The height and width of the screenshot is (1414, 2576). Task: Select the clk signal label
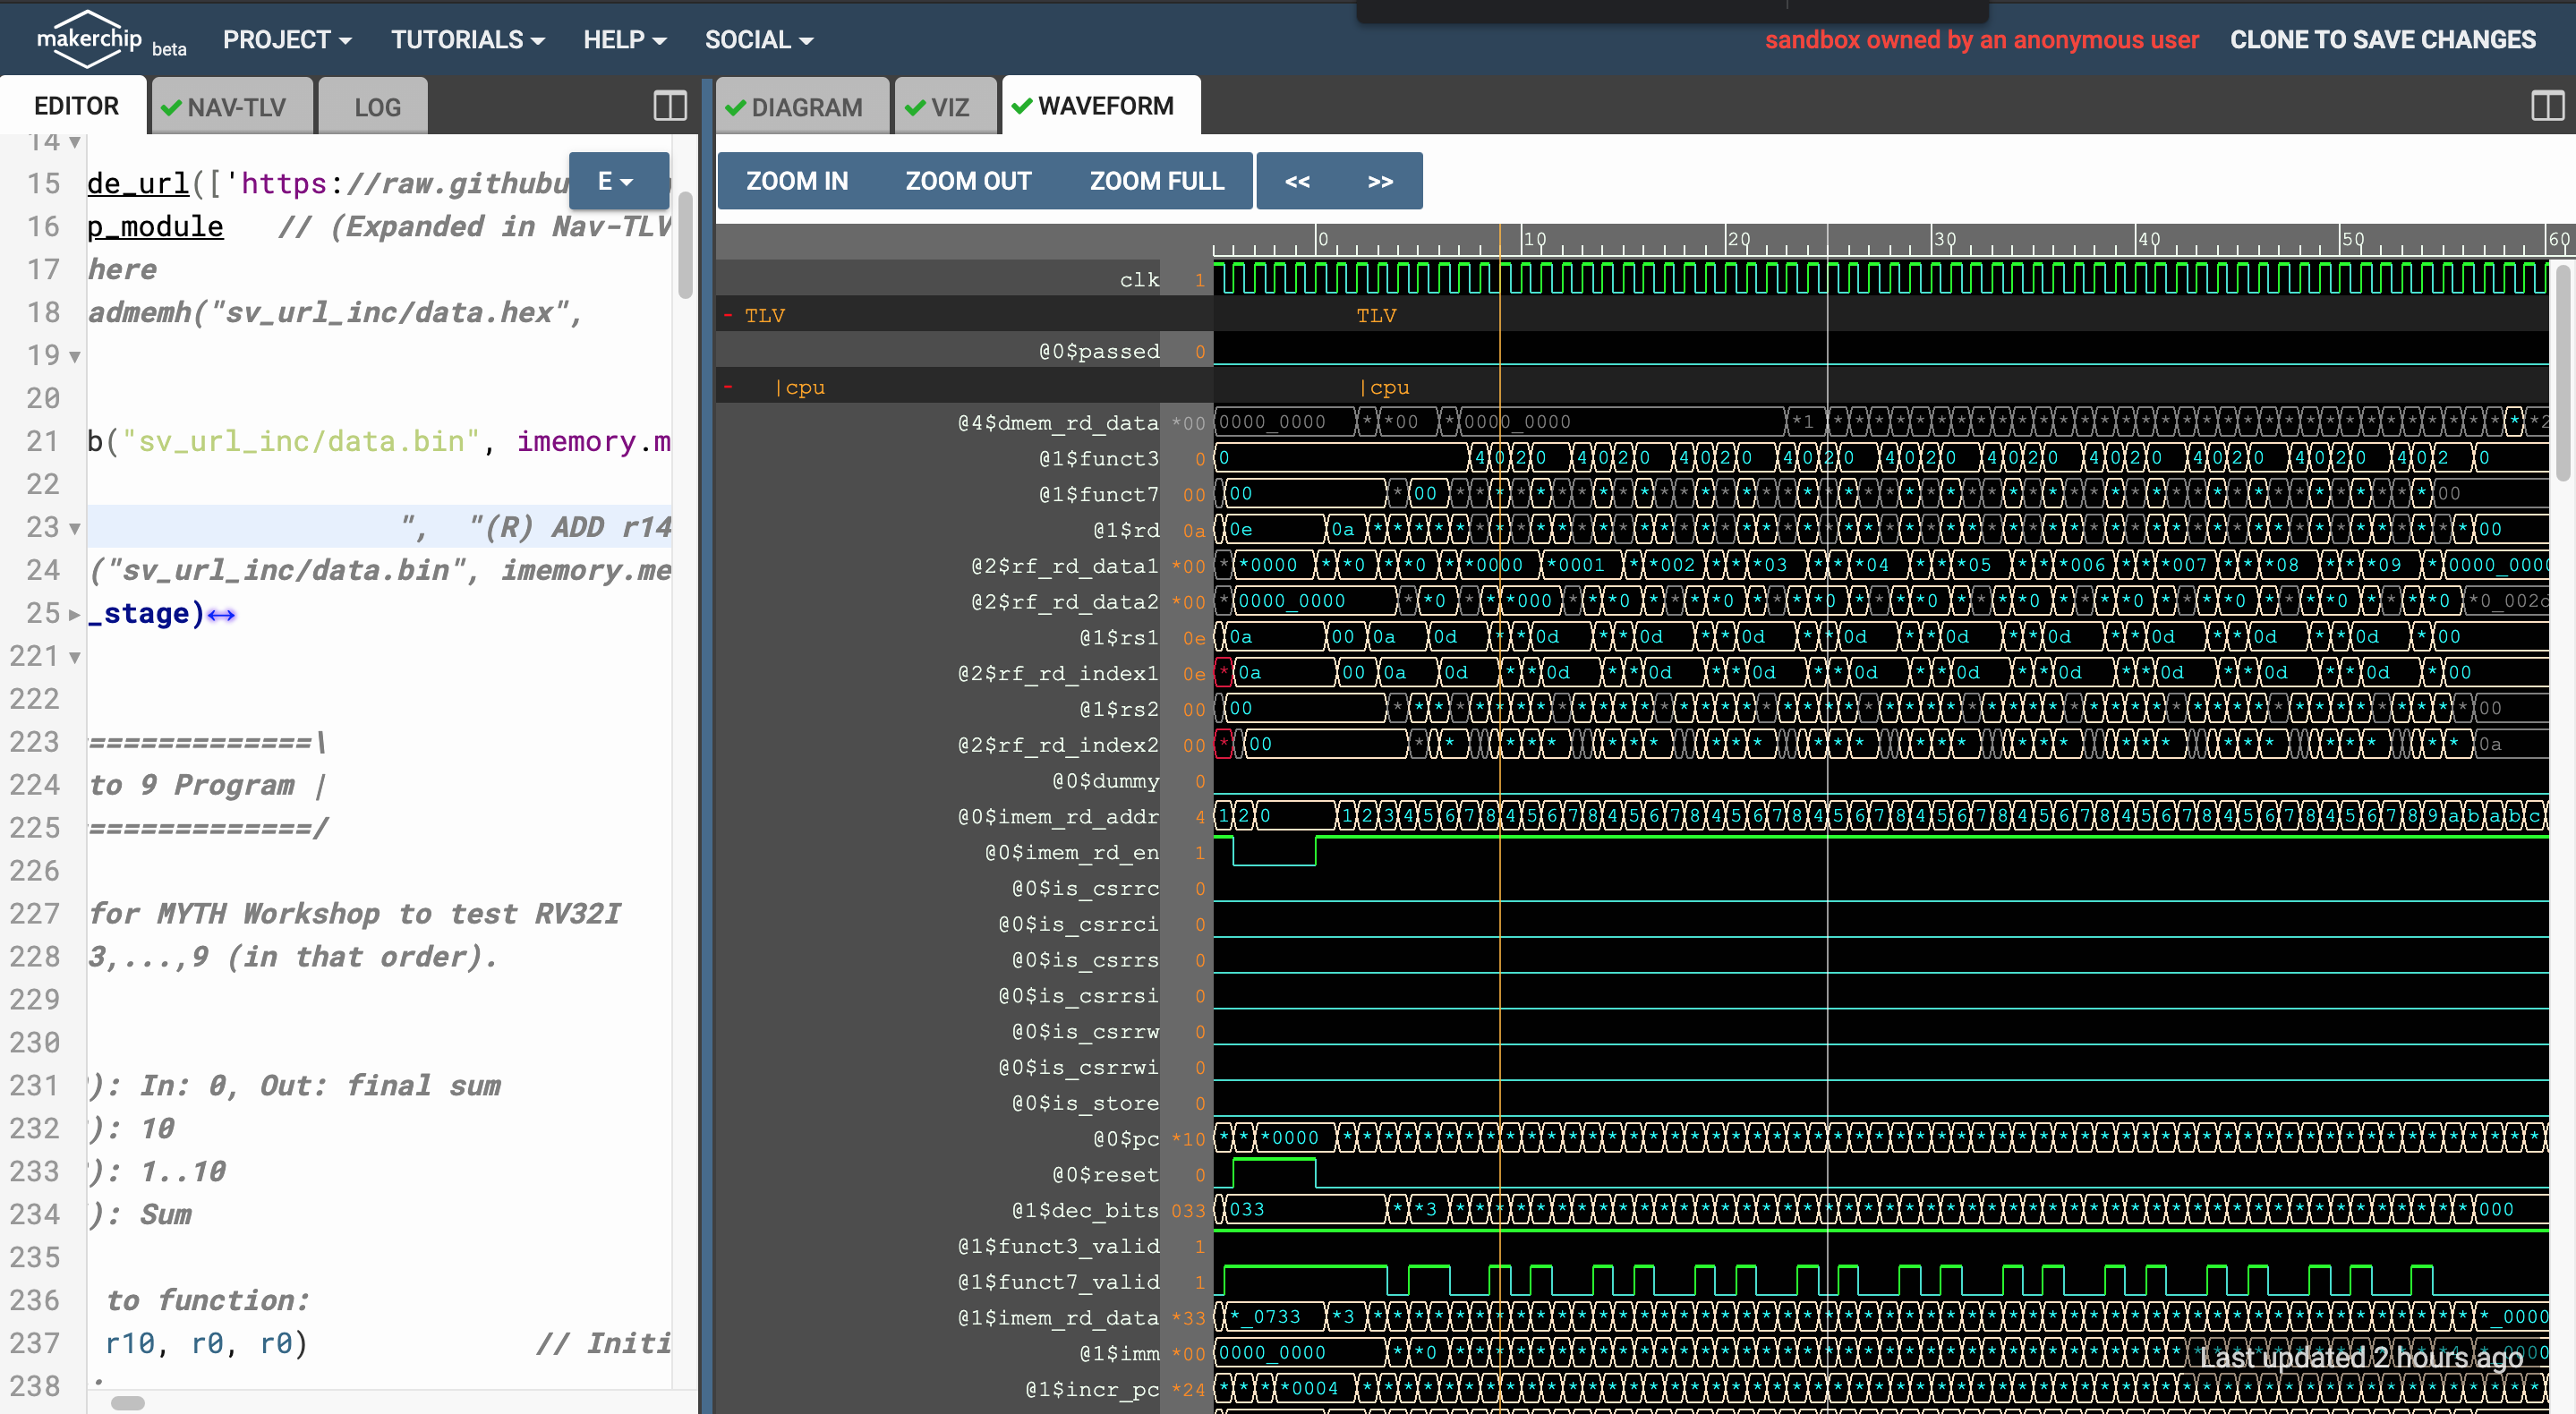point(1139,279)
